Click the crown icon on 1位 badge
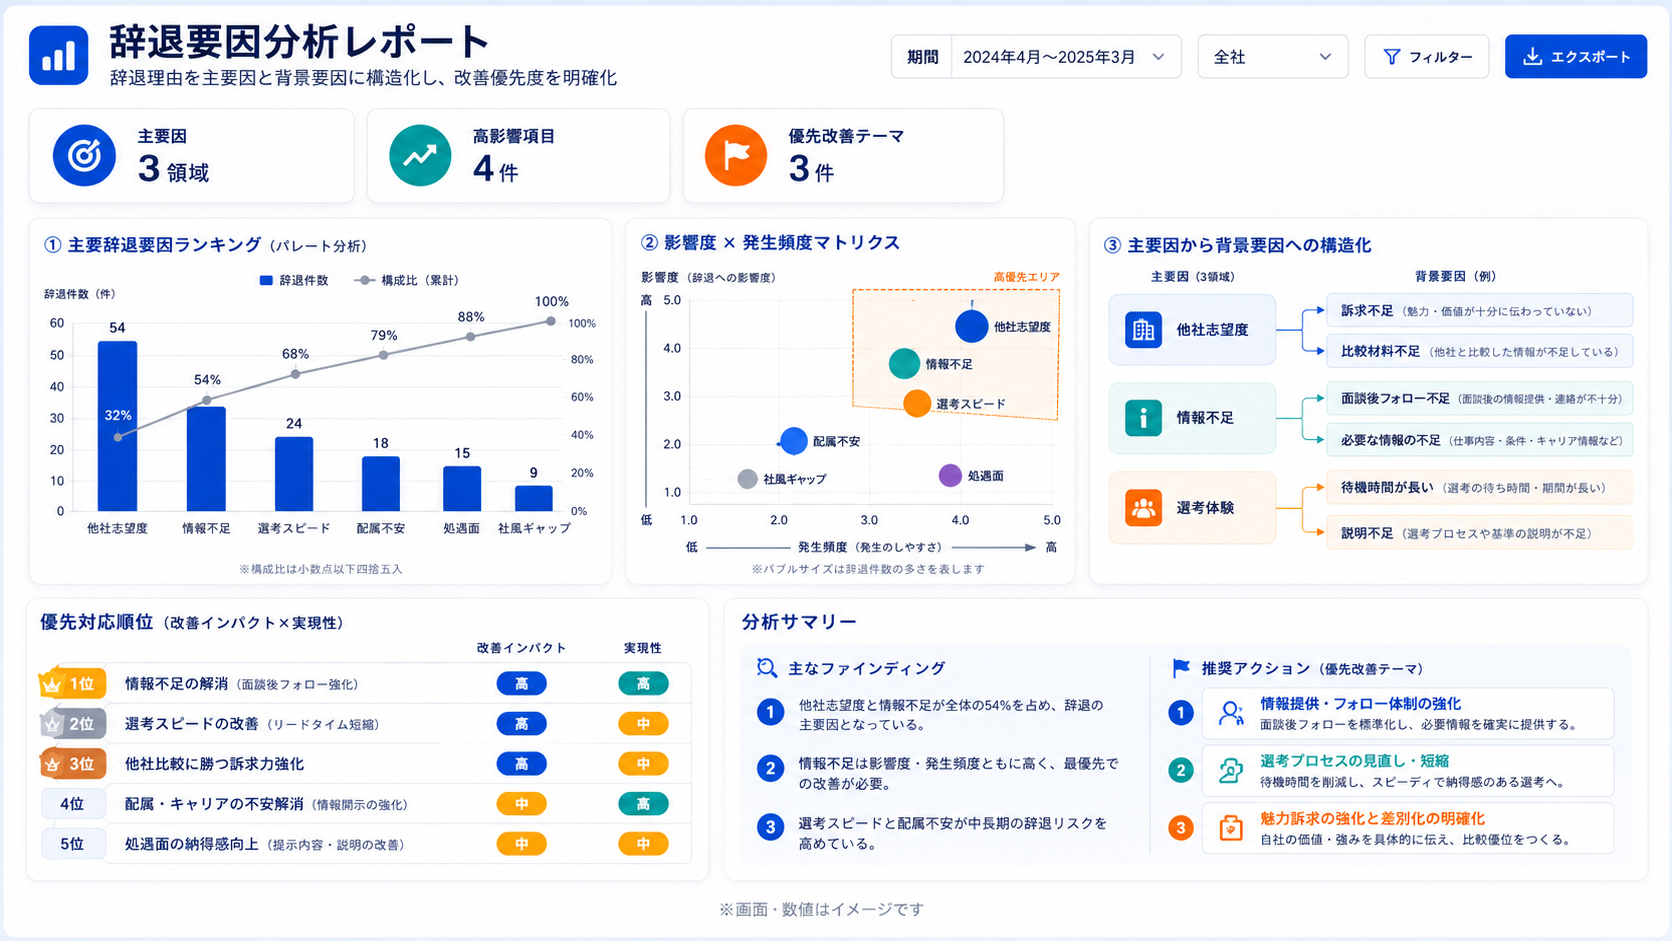This screenshot has width=1672, height=941. pos(52,684)
